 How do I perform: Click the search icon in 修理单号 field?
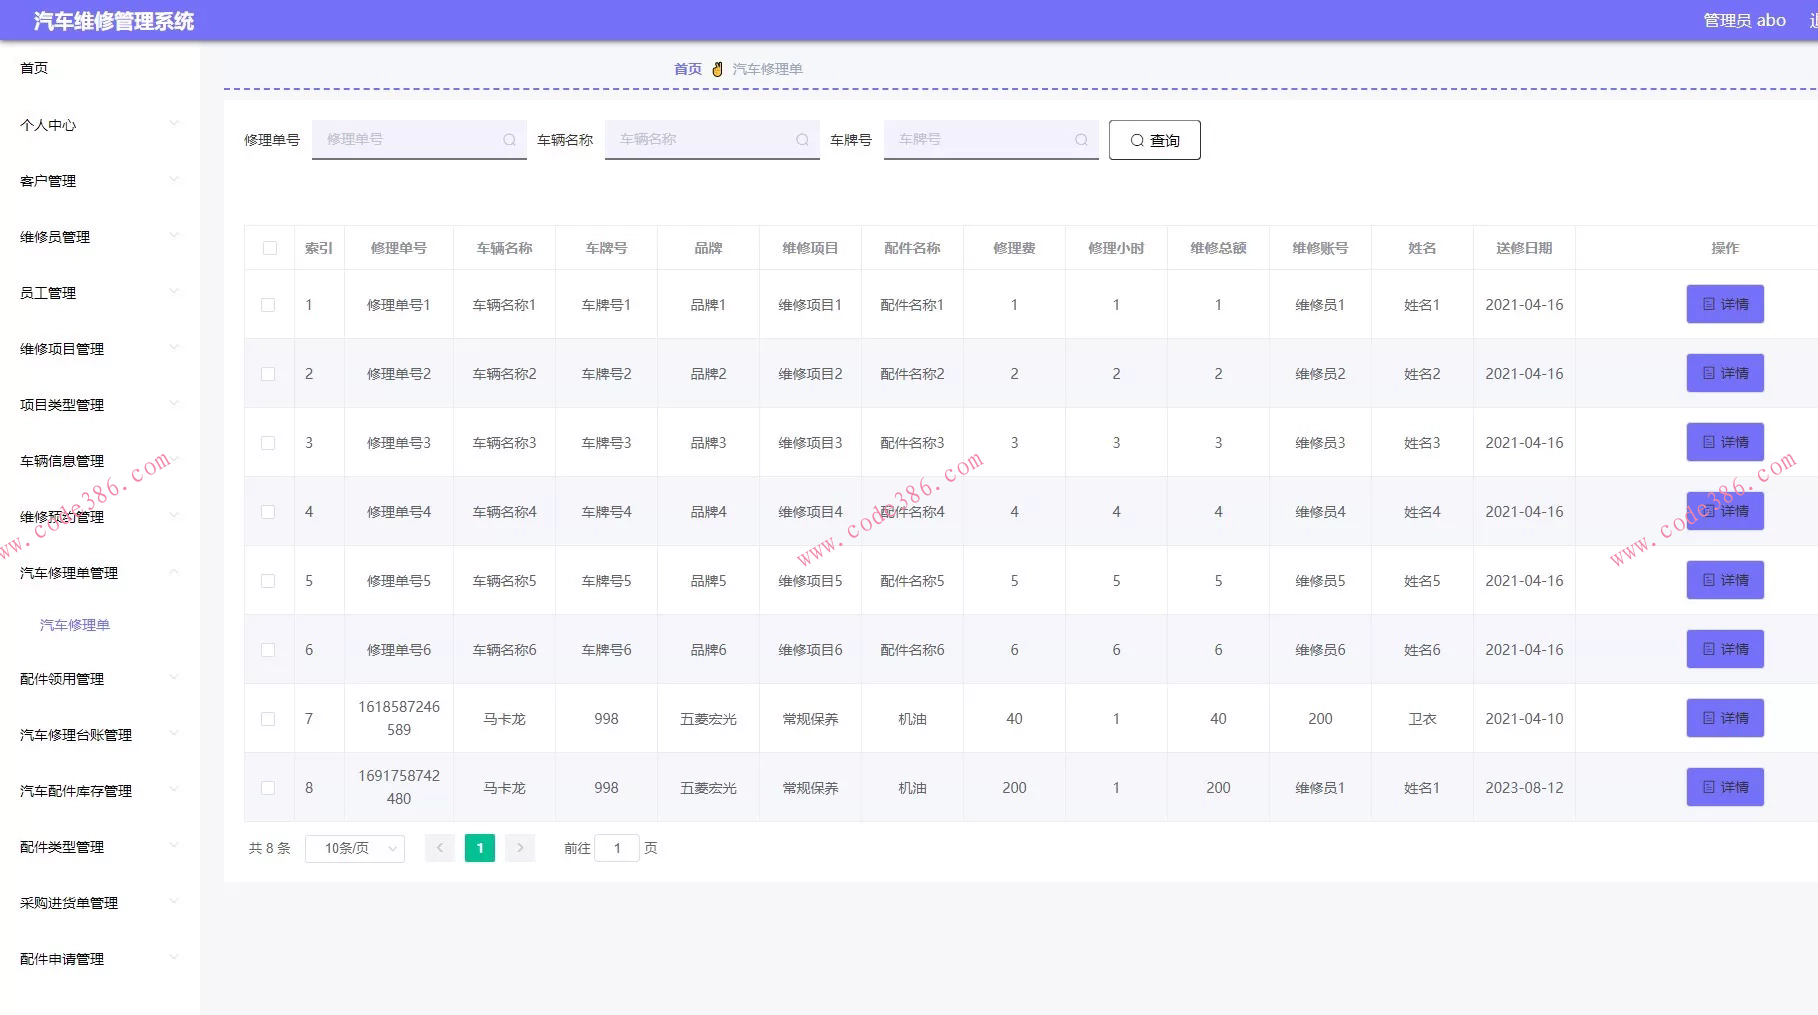(x=509, y=140)
